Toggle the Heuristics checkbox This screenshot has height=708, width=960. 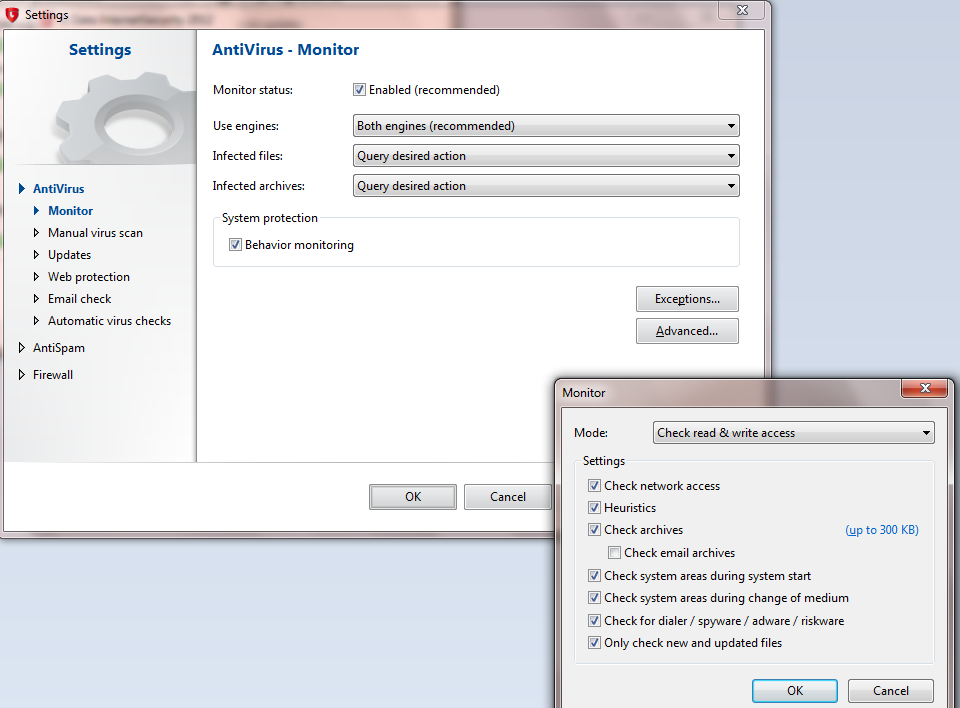[x=594, y=508]
